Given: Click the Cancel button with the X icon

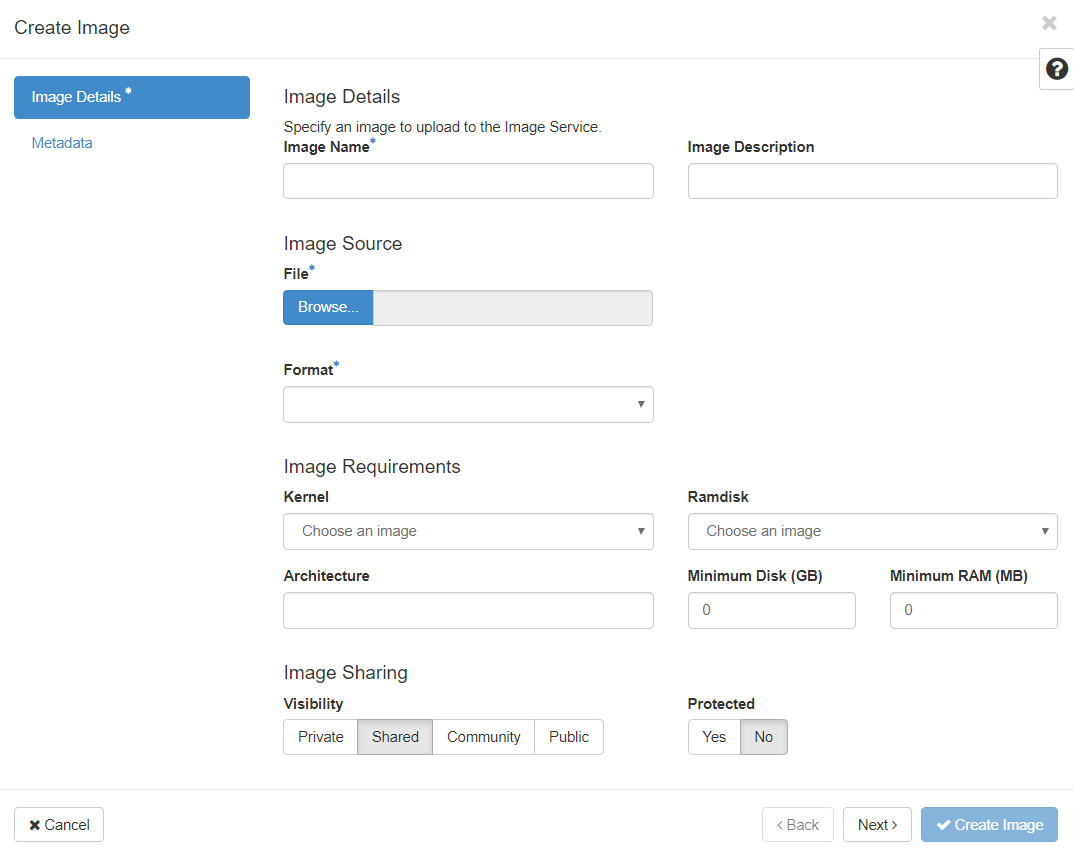Looking at the screenshot, I should [x=58, y=824].
